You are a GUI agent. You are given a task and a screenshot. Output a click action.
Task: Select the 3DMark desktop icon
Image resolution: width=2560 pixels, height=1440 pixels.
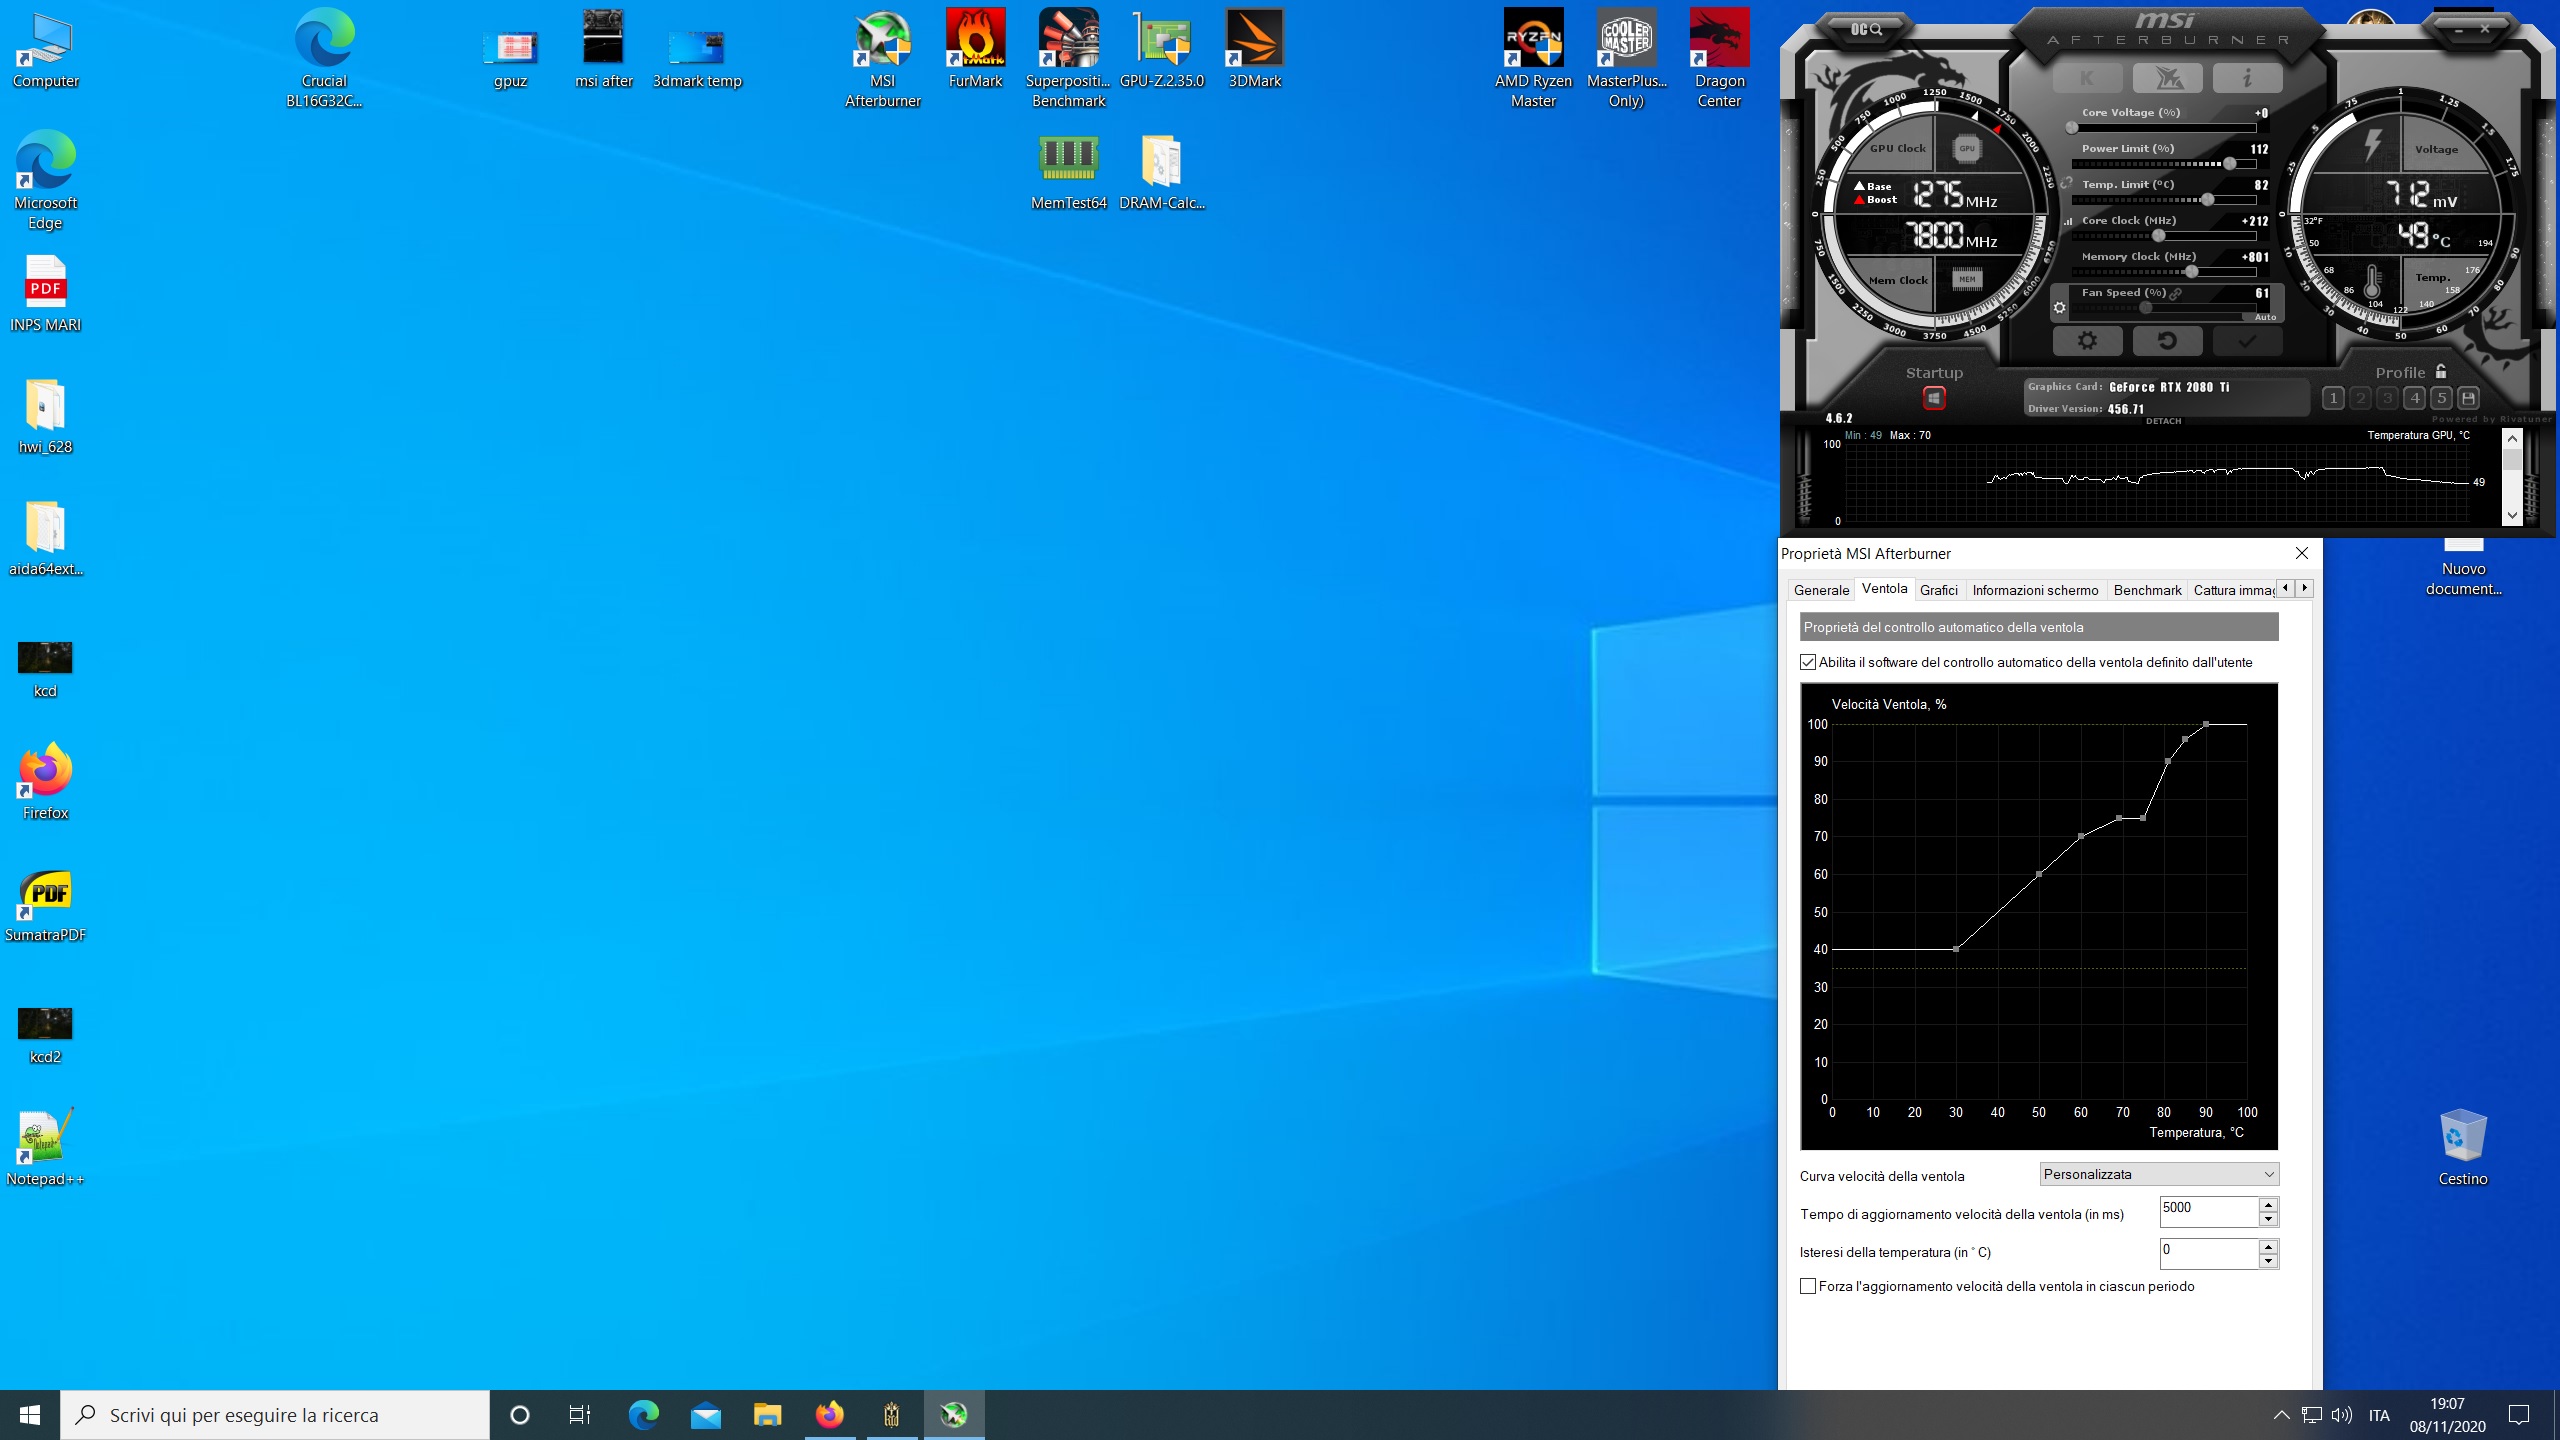point(1255,49)
